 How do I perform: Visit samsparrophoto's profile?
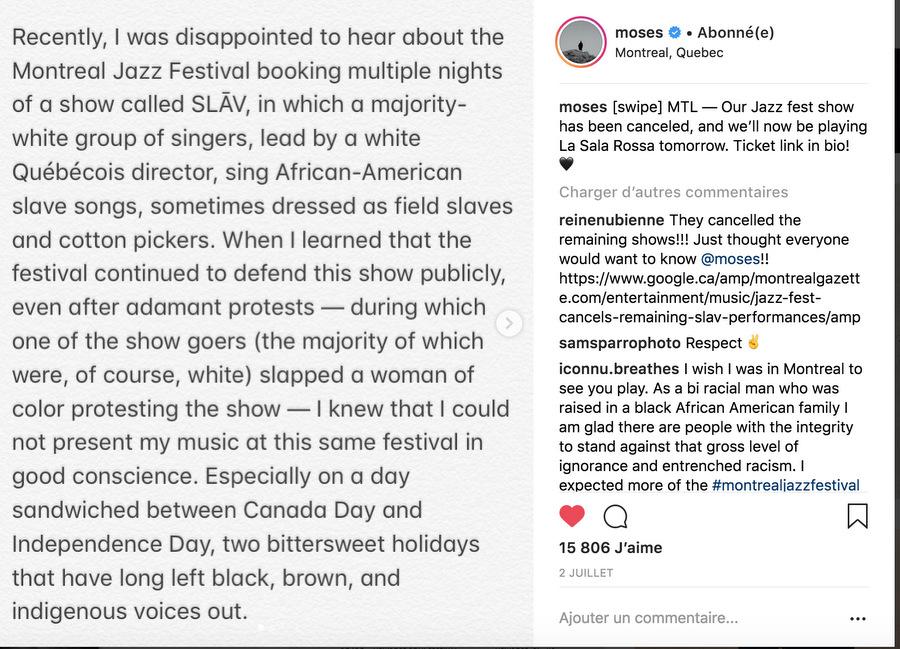pyautogui.click(x=619, y=343)
